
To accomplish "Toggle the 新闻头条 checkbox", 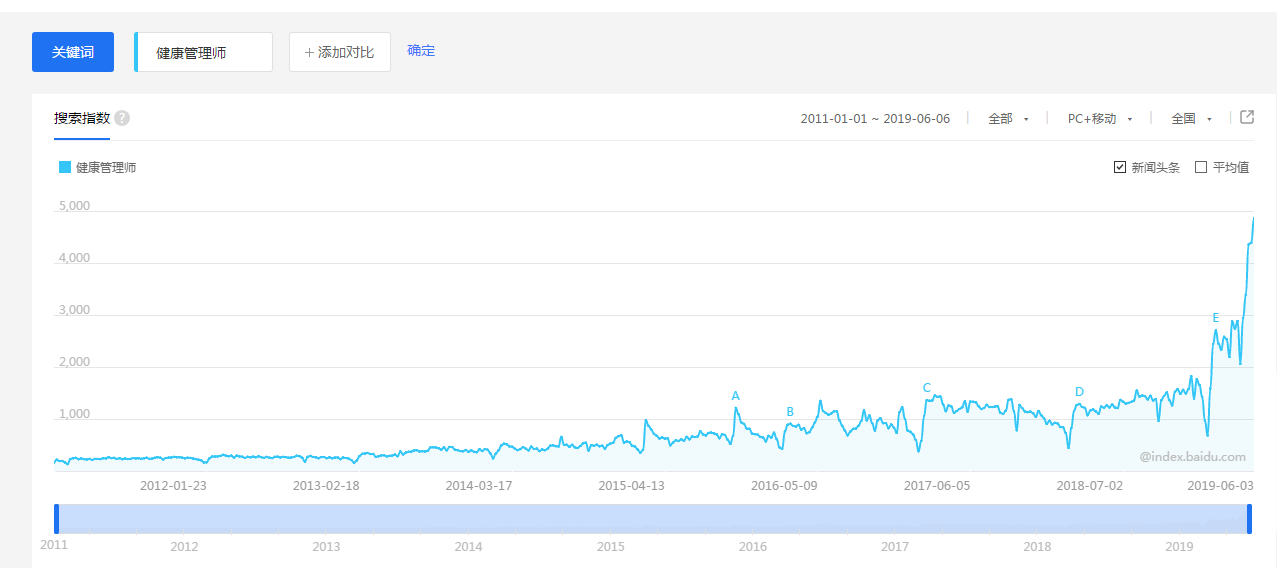I will tap(1120, 167).
